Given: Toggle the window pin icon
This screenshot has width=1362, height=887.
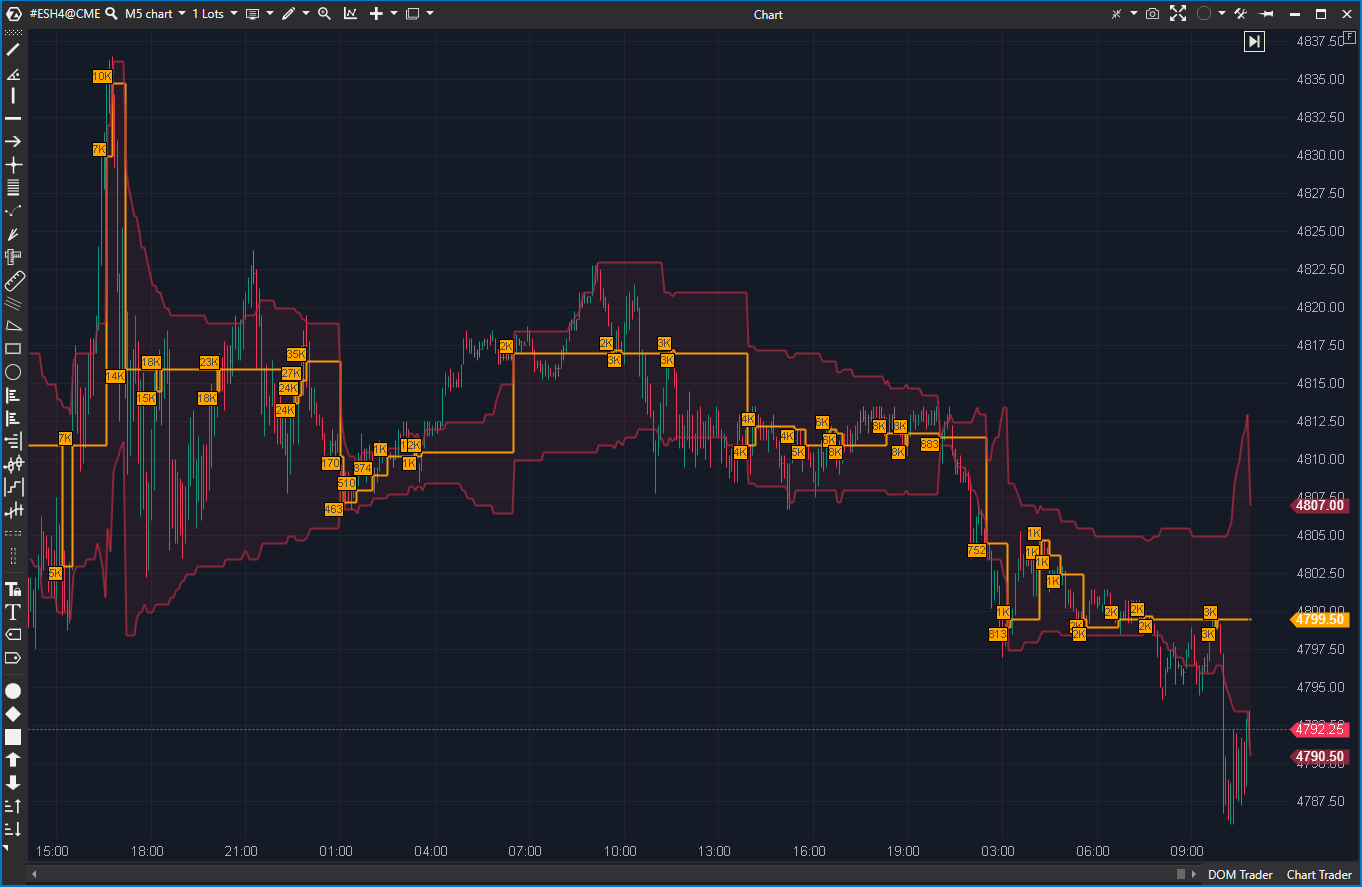Looking at the screenshot, I should tap(1266, 14).
